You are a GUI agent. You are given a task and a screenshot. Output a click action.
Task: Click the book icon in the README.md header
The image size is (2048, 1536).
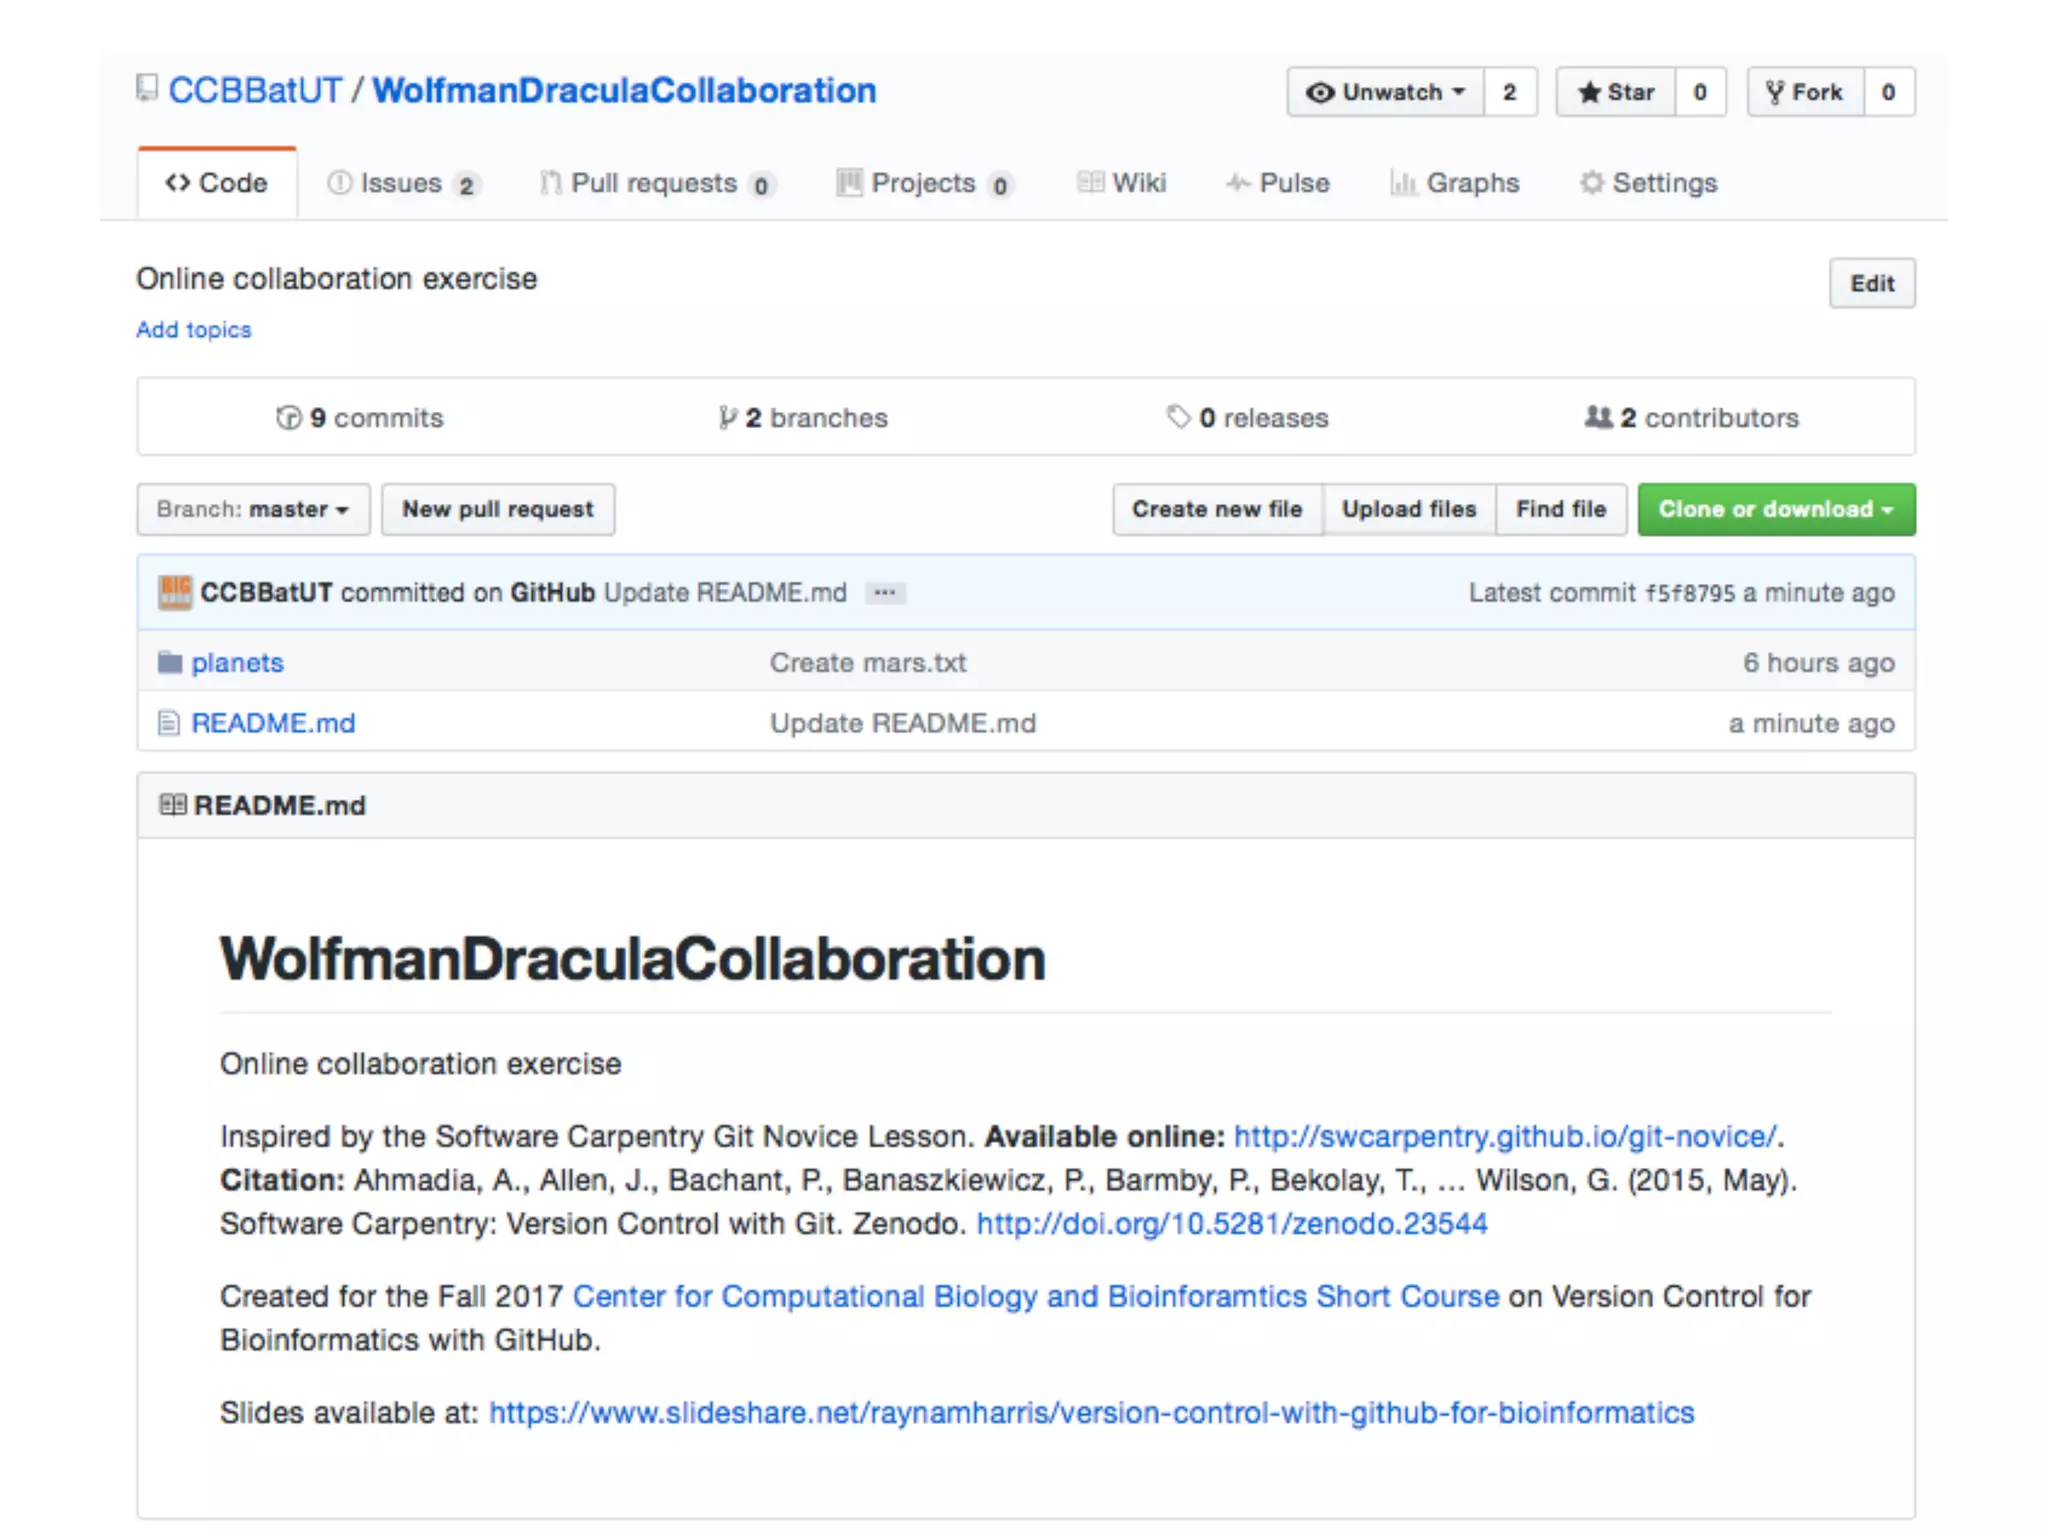173,805
